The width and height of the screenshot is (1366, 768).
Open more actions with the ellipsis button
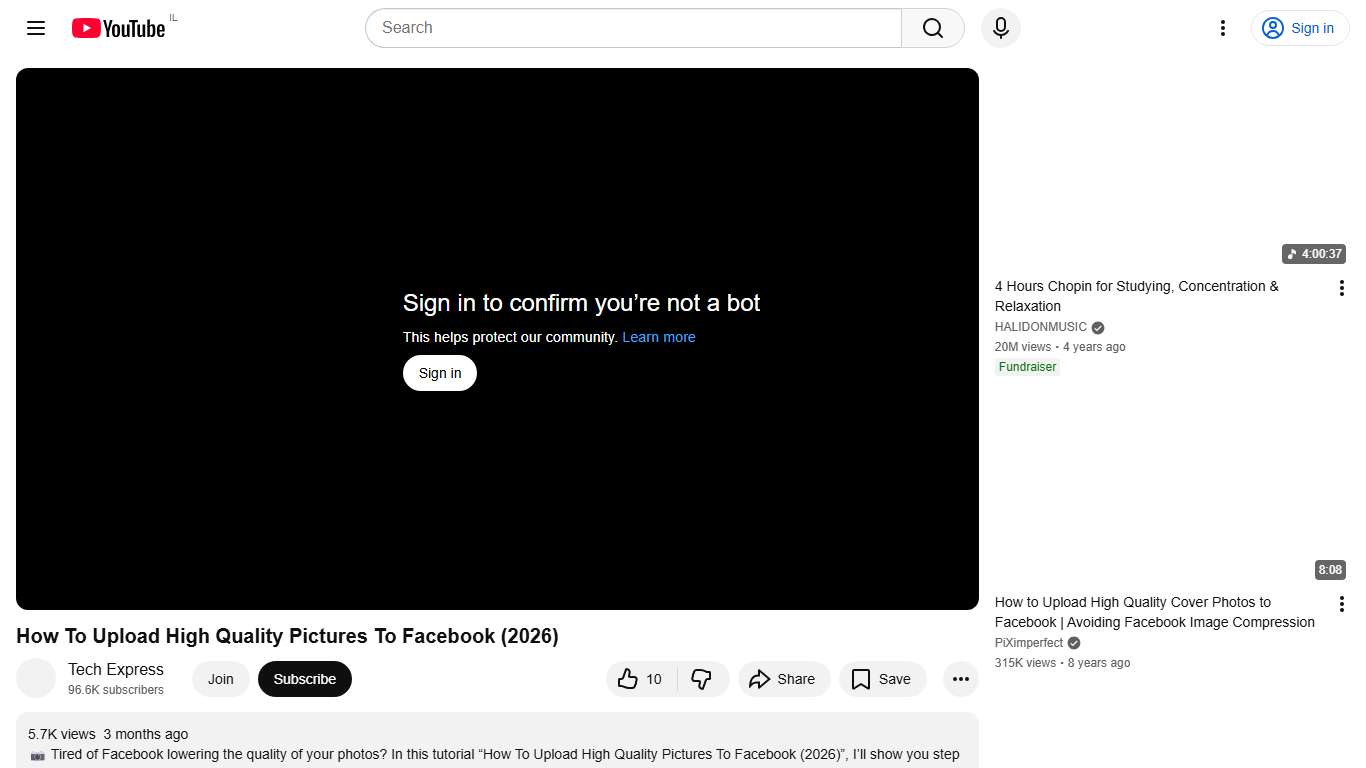point(960,679)
